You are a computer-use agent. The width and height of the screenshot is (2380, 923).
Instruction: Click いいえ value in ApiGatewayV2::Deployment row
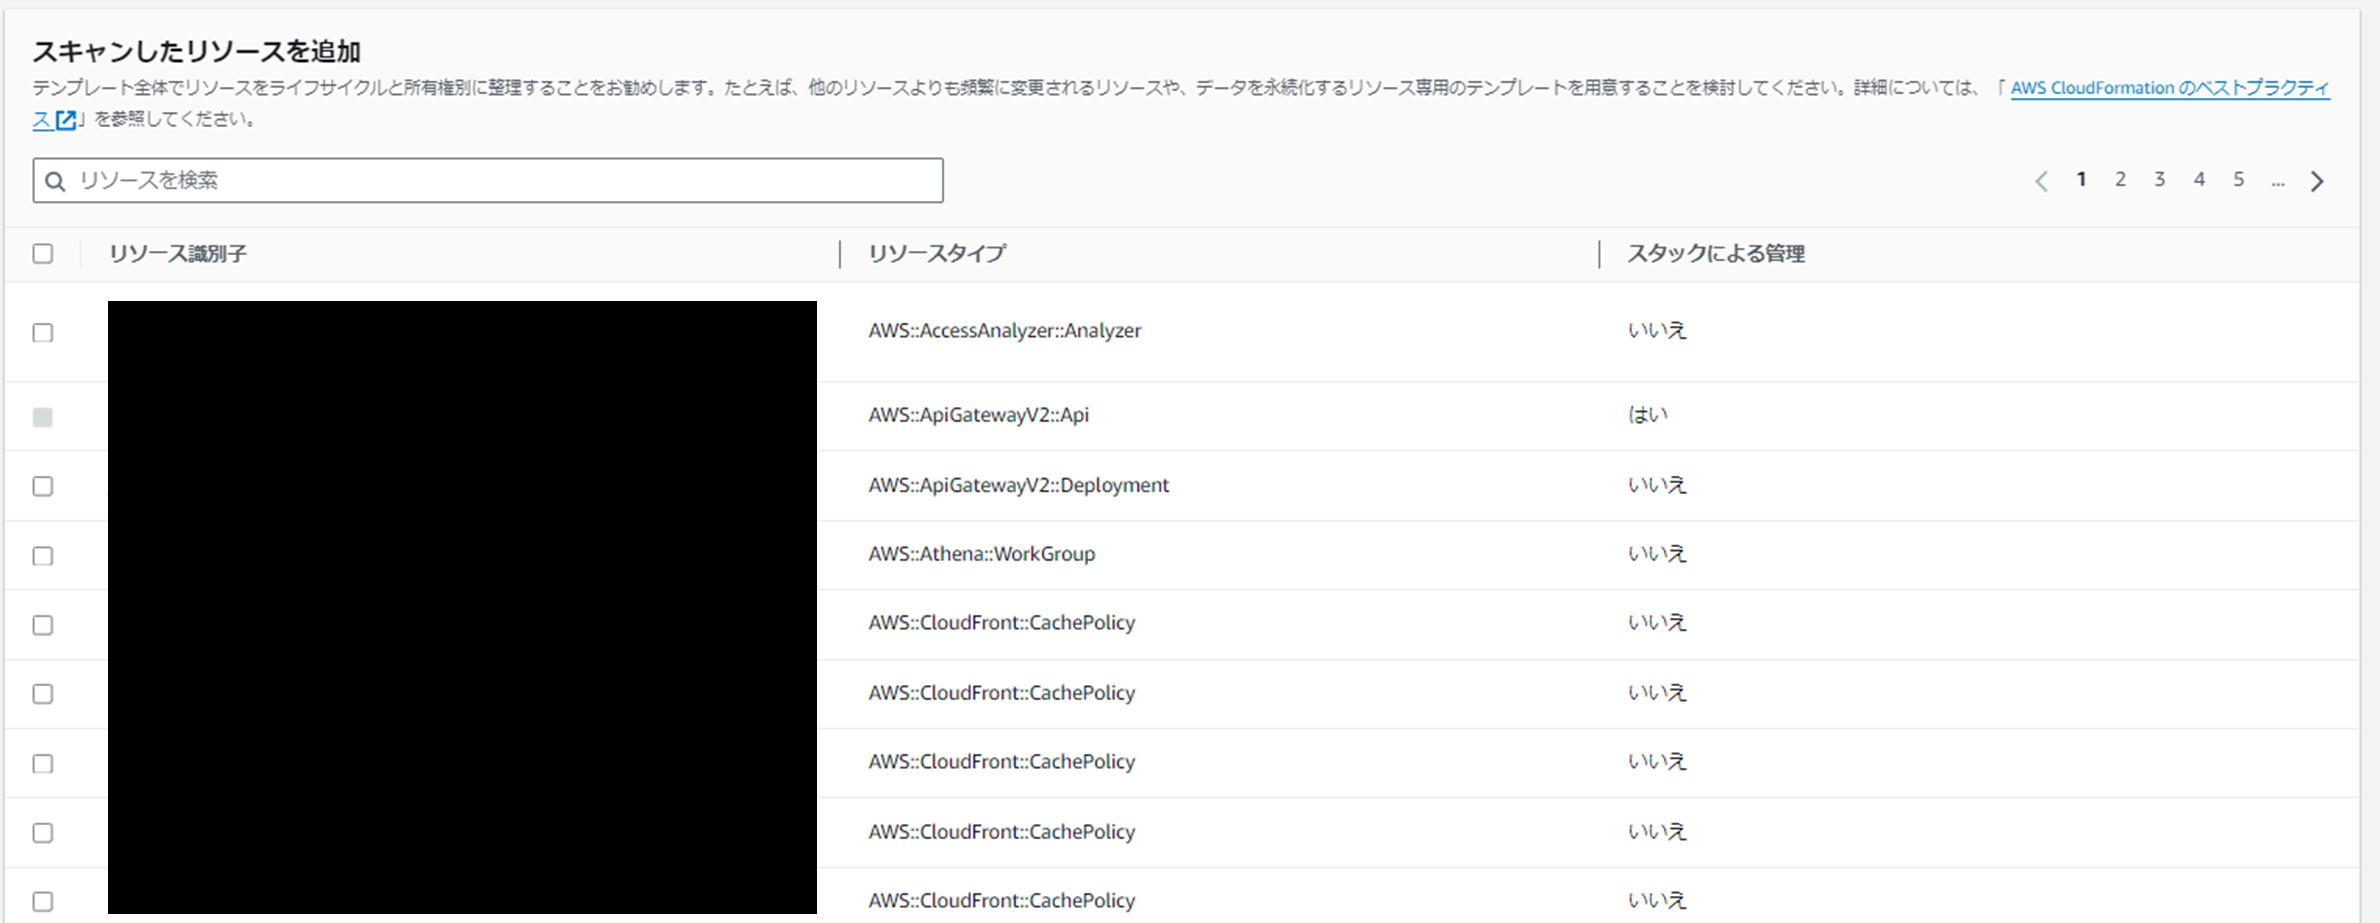tap(1657, 485)
